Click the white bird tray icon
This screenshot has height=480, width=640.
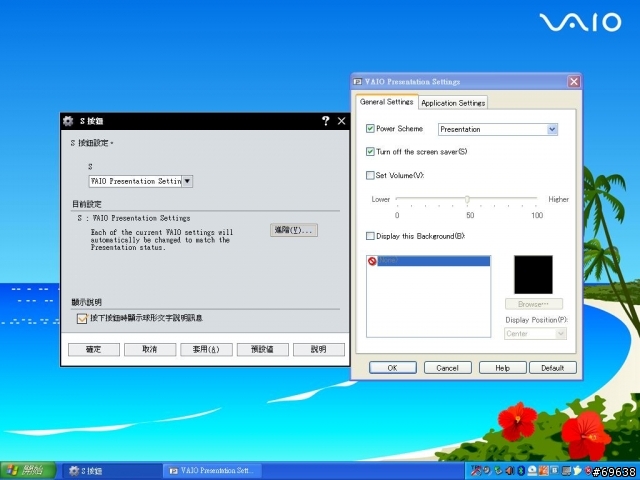pos(578,471)
